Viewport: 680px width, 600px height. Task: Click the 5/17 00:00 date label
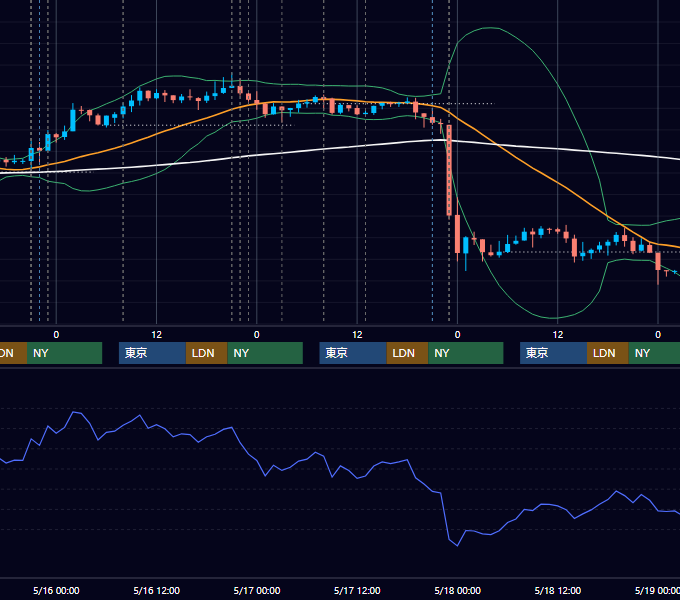pyautogui.click(x=257, y=590)
